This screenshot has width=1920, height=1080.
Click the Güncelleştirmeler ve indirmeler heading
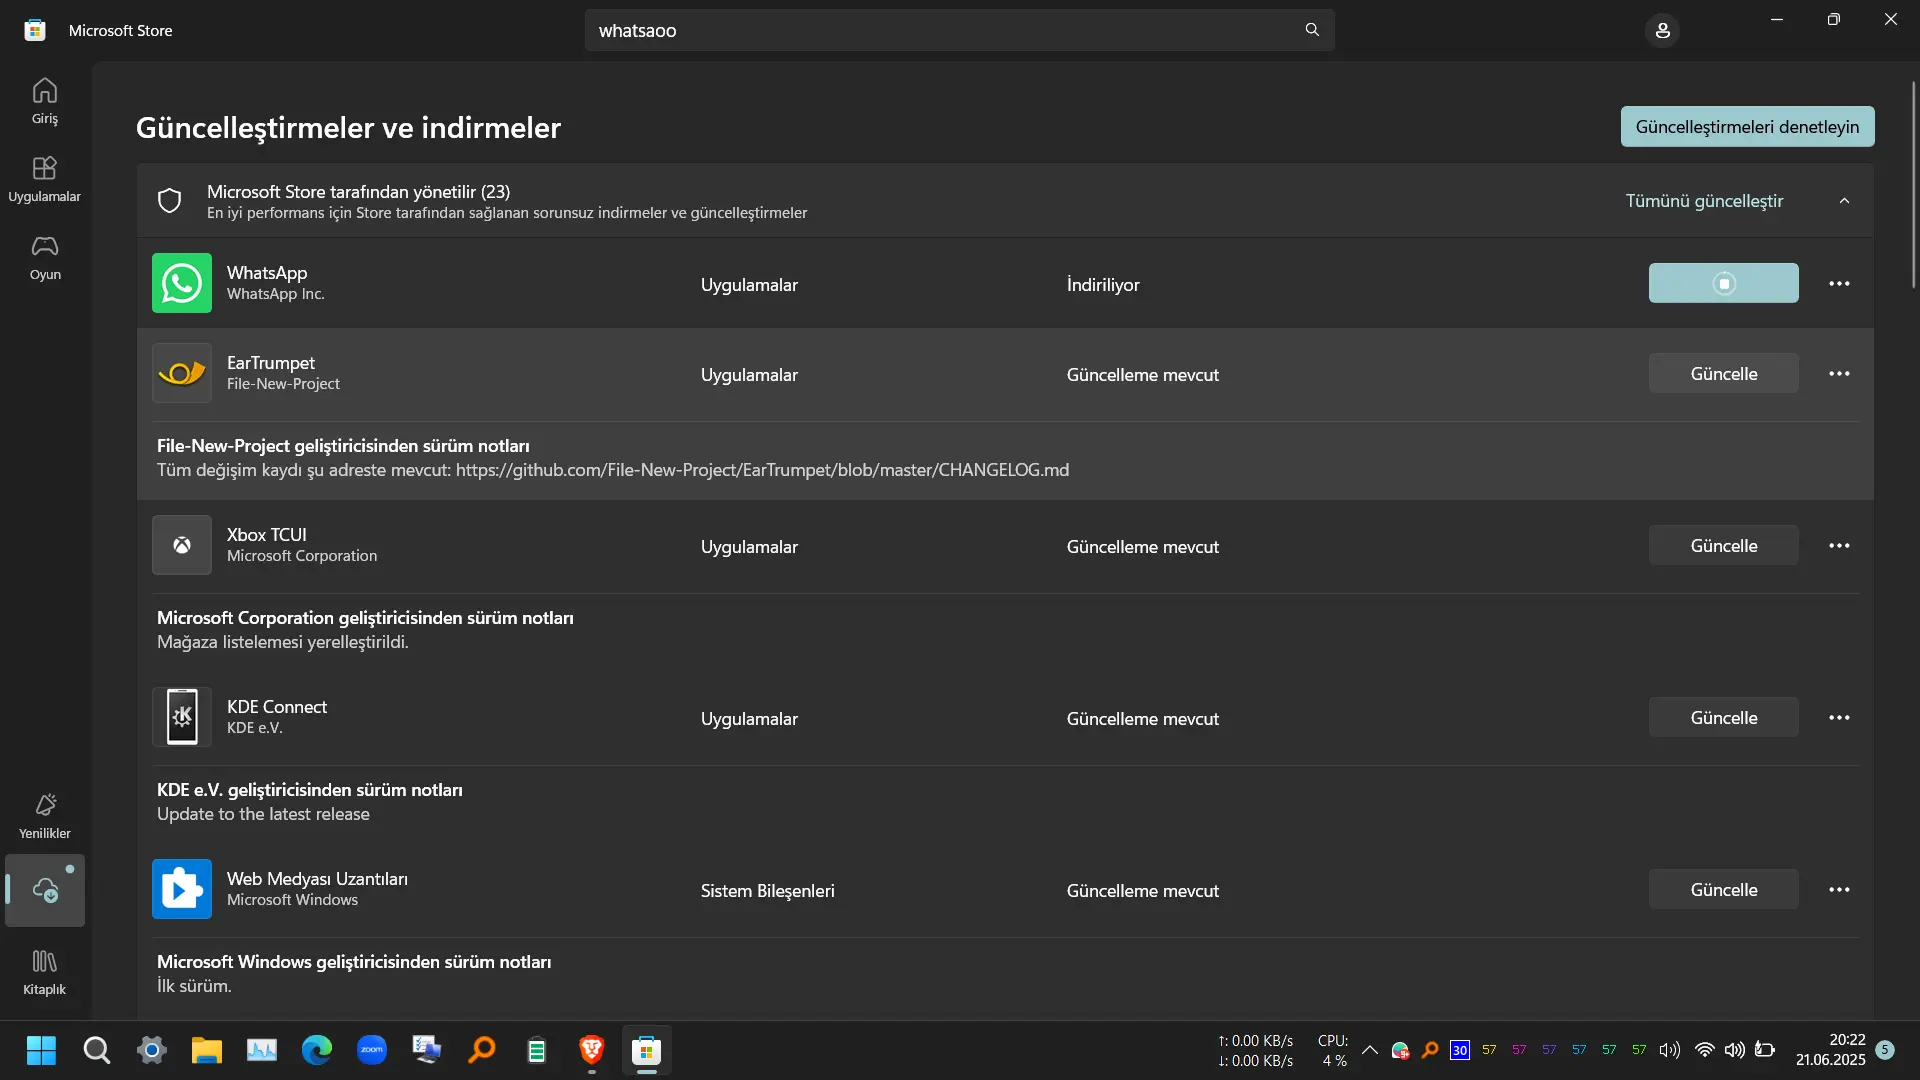(348, 127)
